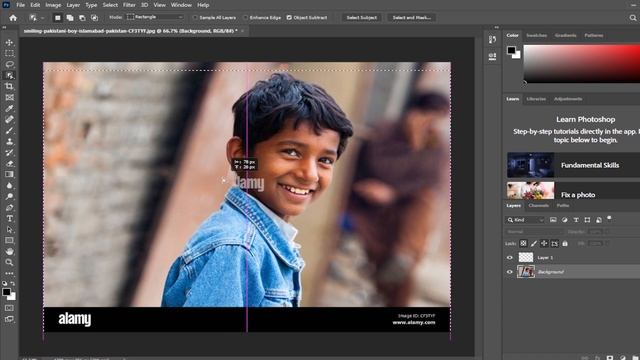Enable Enhance Edge checkbox
Image resolution: width=640 pixels, height=360 pixels.
(x=245, y=18)
